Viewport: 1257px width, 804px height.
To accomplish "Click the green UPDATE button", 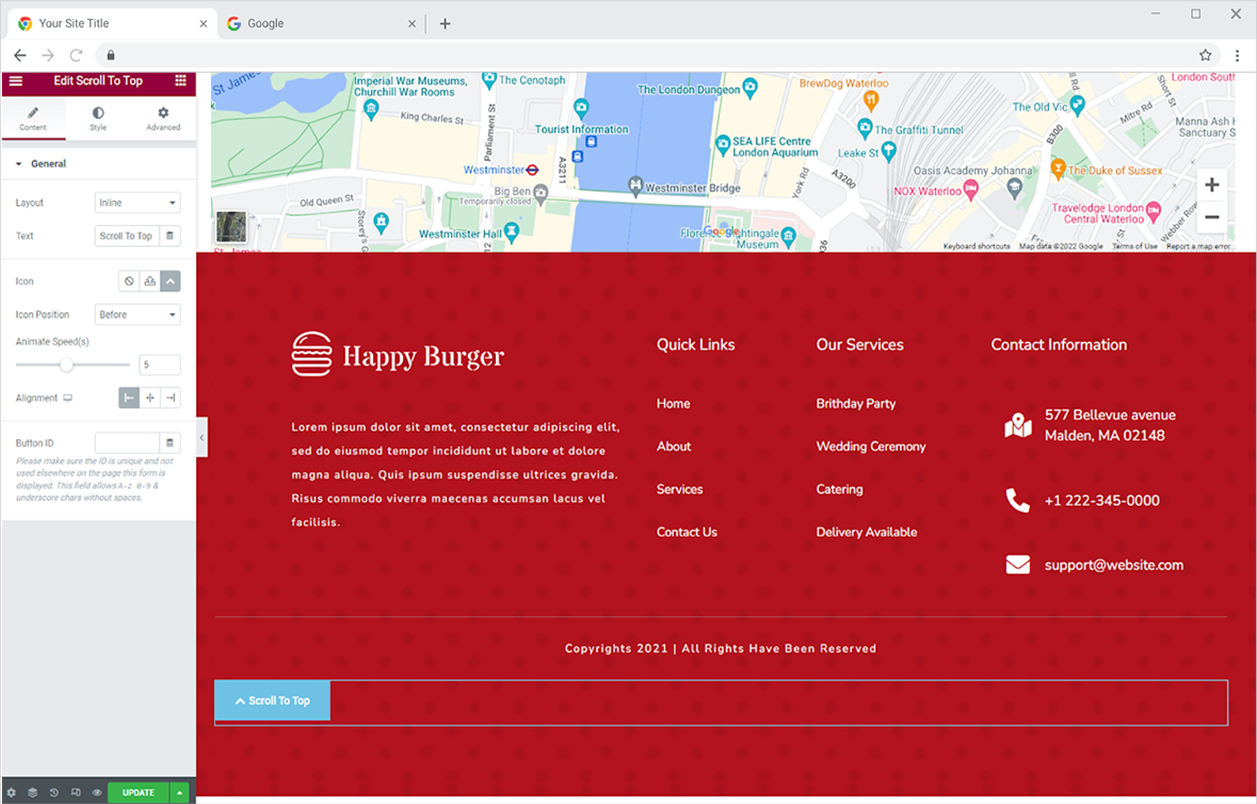I will pyautogui.click(x=138, y=793).
